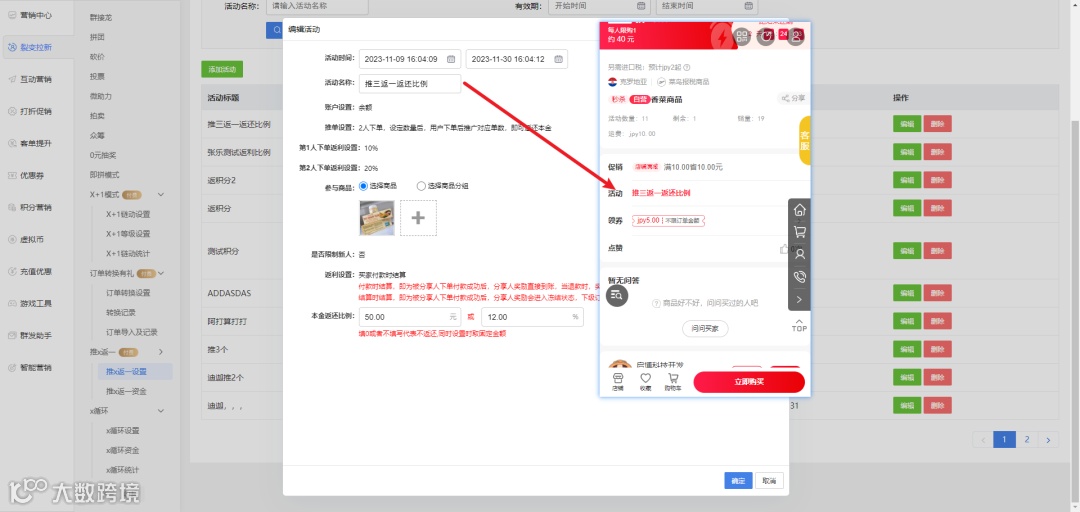Image resolution: width=1080 pixels, height=512 pixels.
Task: Click the product image thumbnail in the dialog
Action: (377, 218)
